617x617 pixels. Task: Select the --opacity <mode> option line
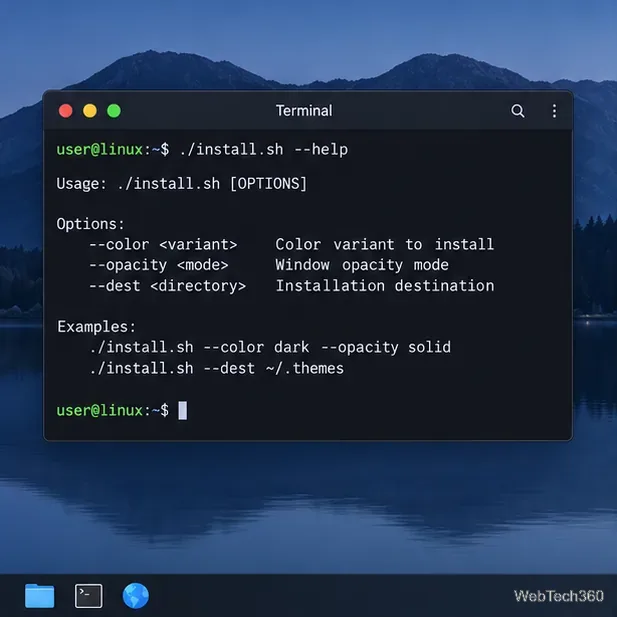click(x=269, y=265)
